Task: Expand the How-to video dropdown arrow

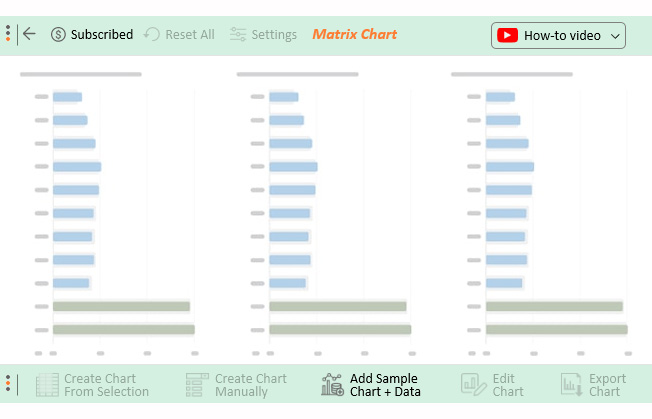Action: pyautogui.click(x=615, y=36)
